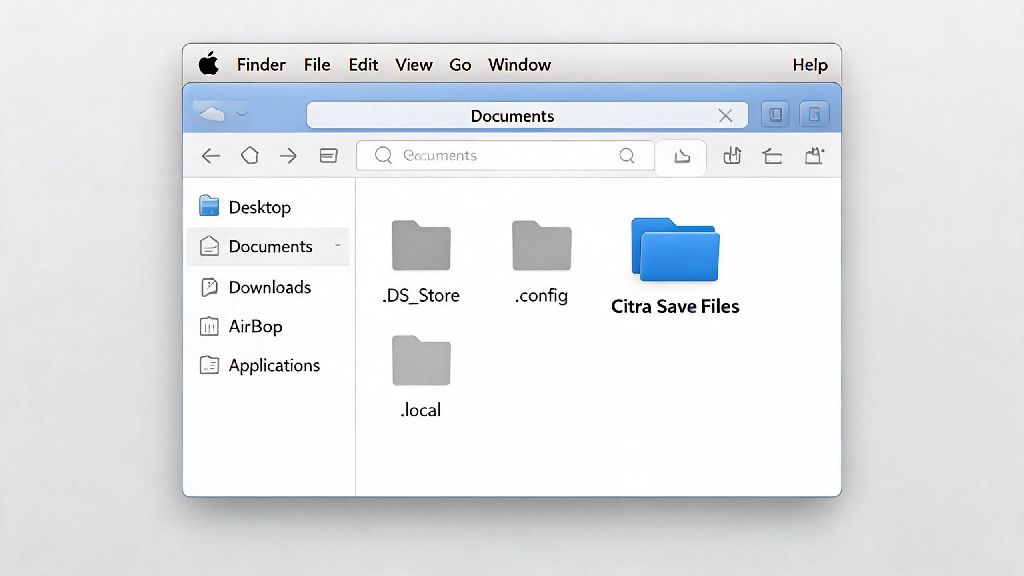The height and width of the screenshot is (576, 1024).
Task: Go forward with the right arrow
Action: [x=288, y=155]
